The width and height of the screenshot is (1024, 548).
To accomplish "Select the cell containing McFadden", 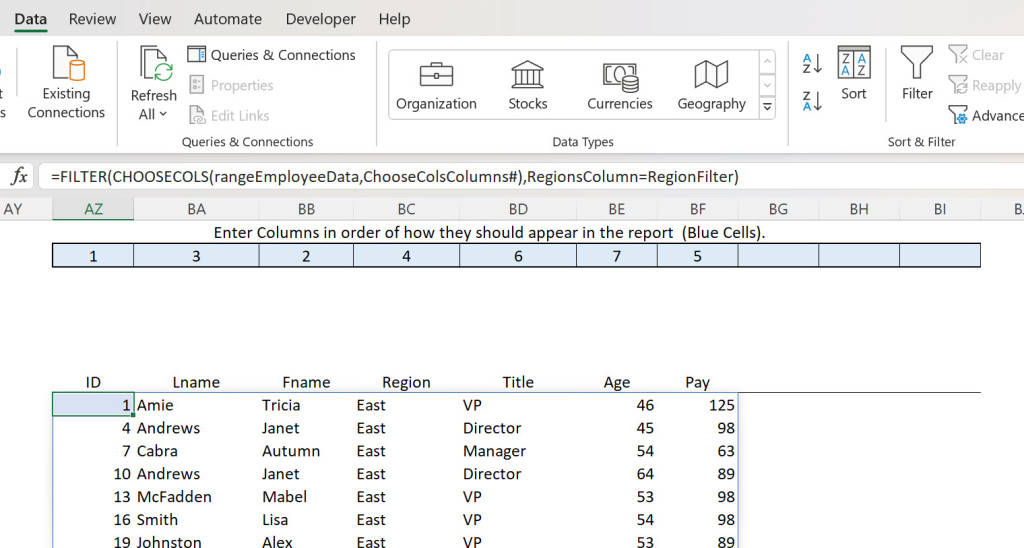I will click(x=197, y=496).
